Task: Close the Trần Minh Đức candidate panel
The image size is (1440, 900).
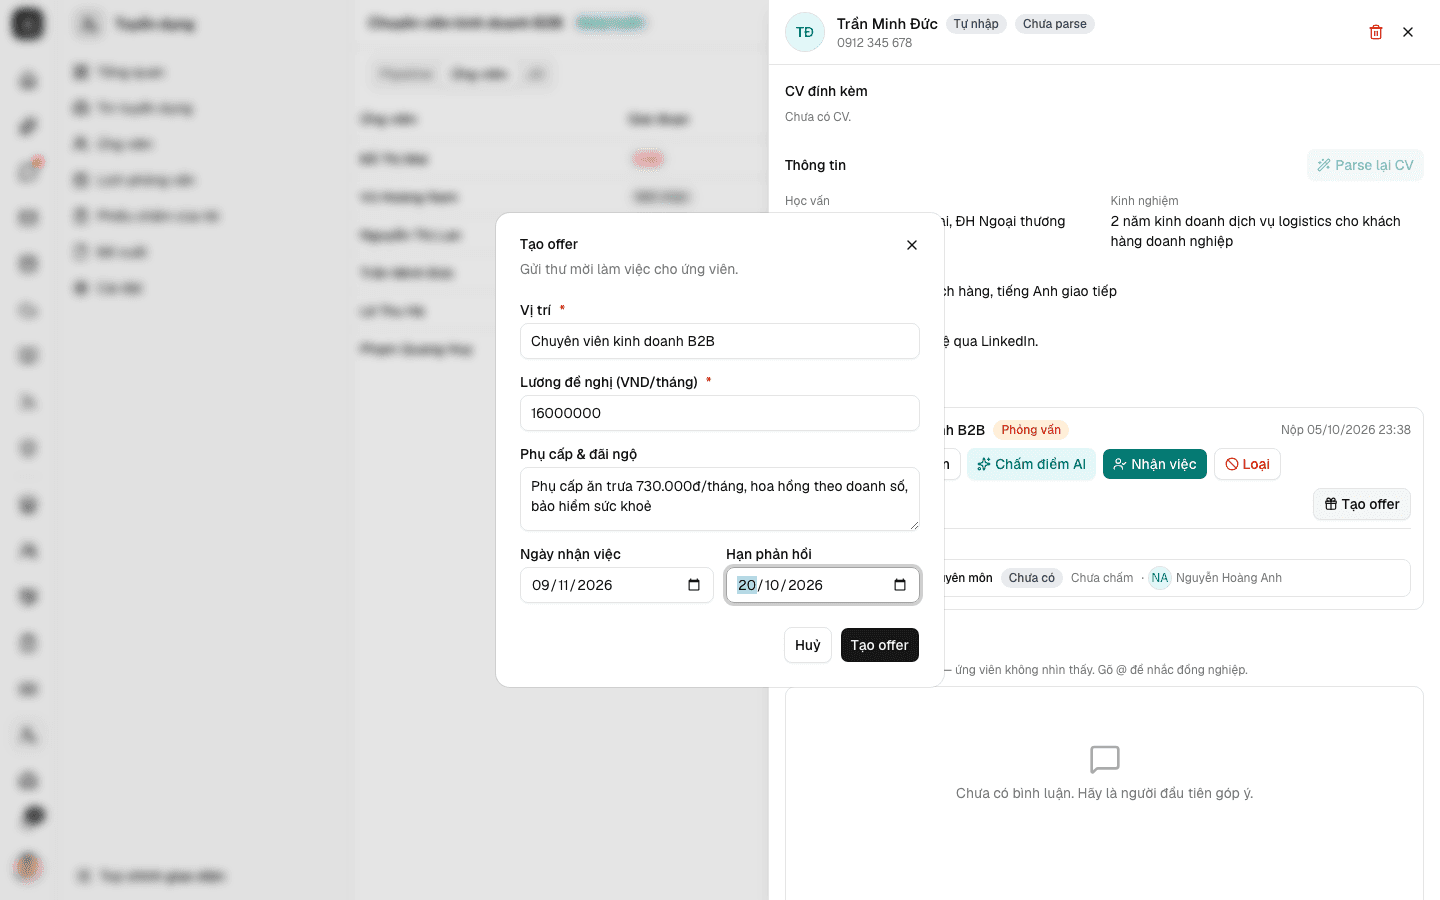Action: [x=1408, y=32]
